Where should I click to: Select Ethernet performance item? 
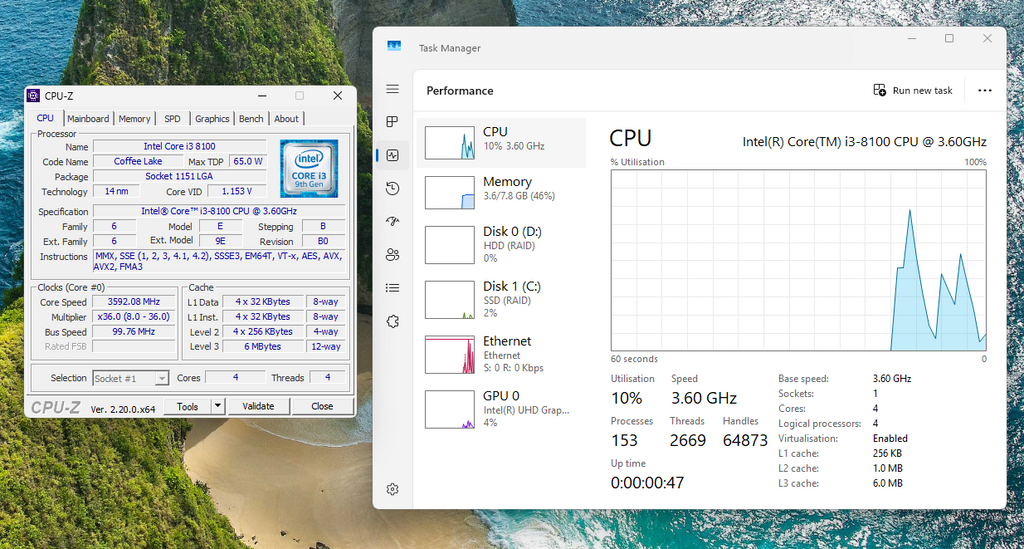click(502, 354)
